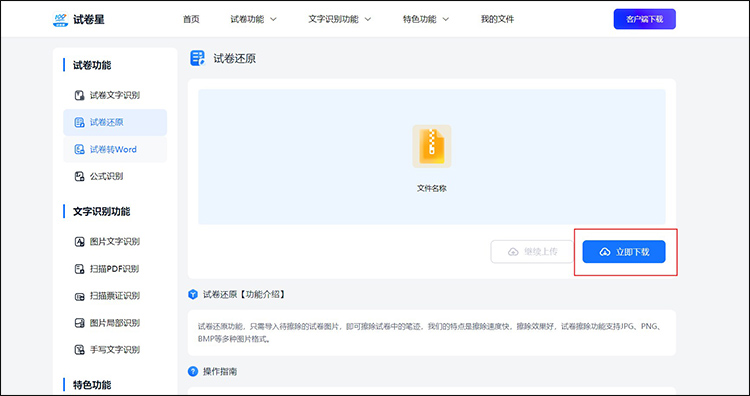Click the 试卷转Word sidebar icon
750x396 pixels.
[x=79, y=149]
